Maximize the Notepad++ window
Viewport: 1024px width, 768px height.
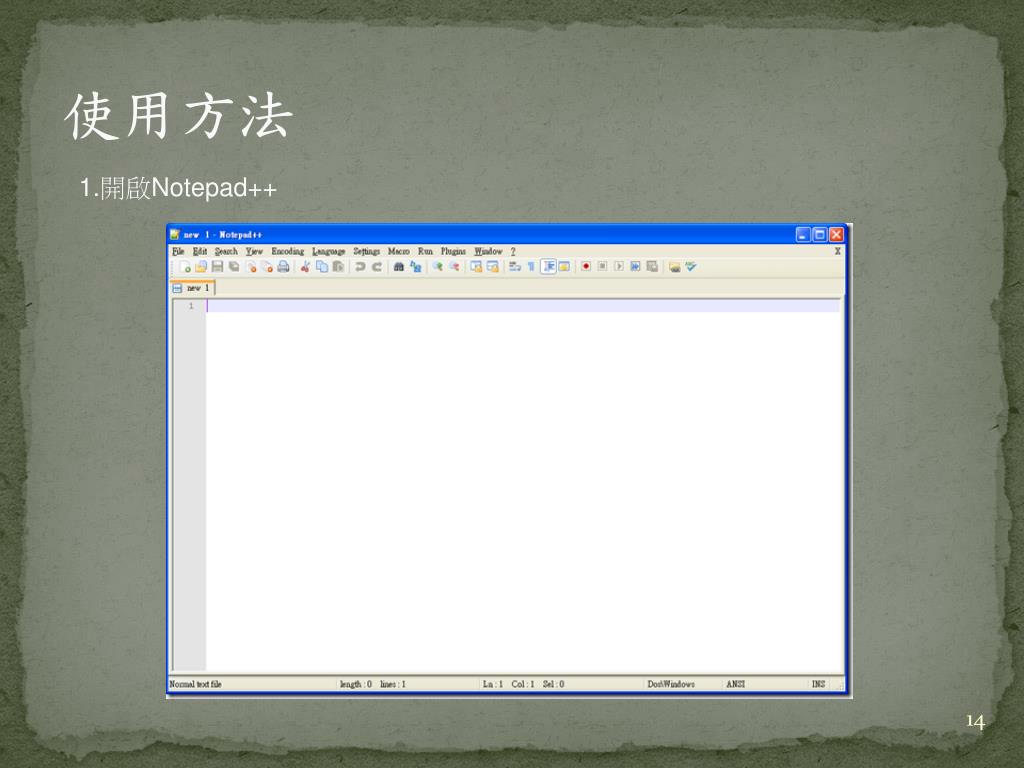[820, 234]
